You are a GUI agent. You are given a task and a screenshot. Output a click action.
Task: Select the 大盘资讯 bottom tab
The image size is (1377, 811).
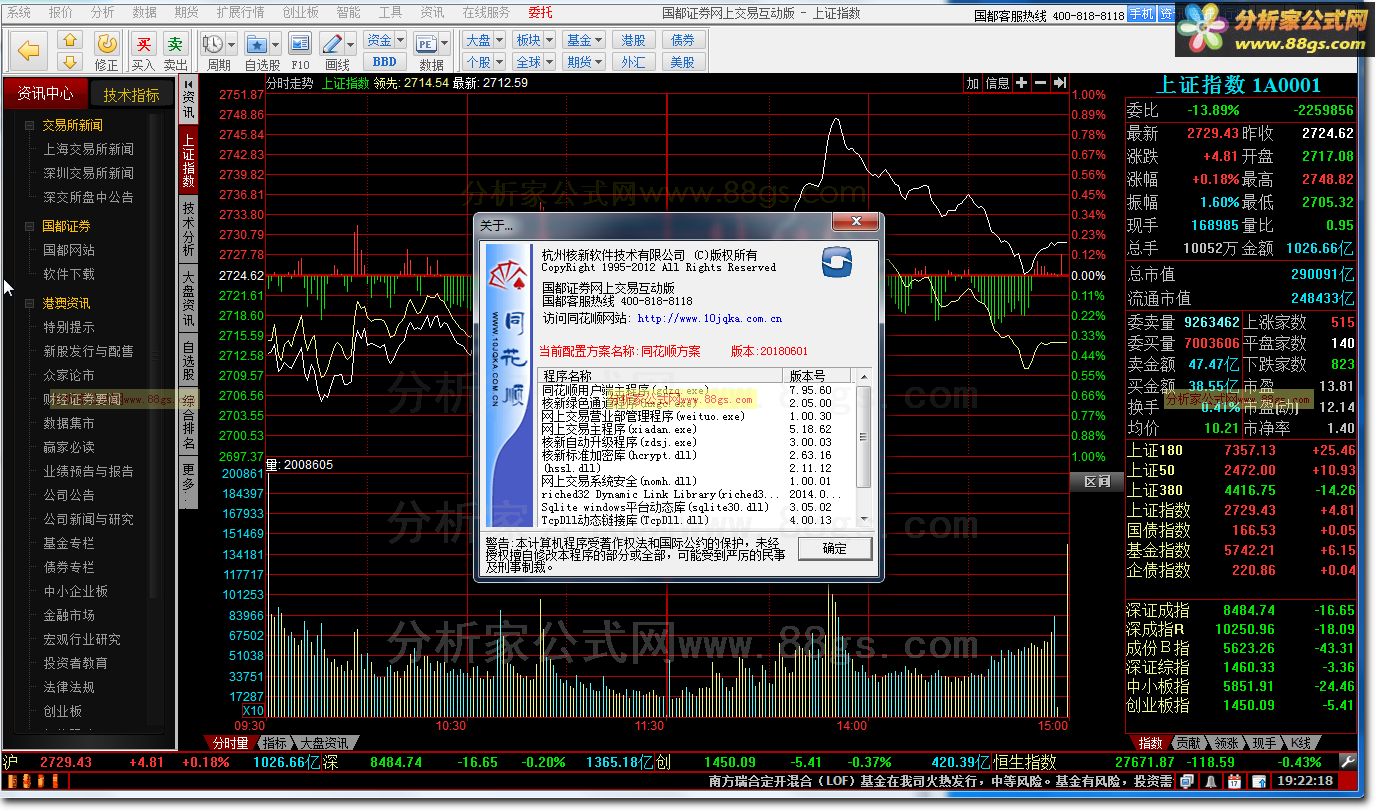(x=322, y=743)
